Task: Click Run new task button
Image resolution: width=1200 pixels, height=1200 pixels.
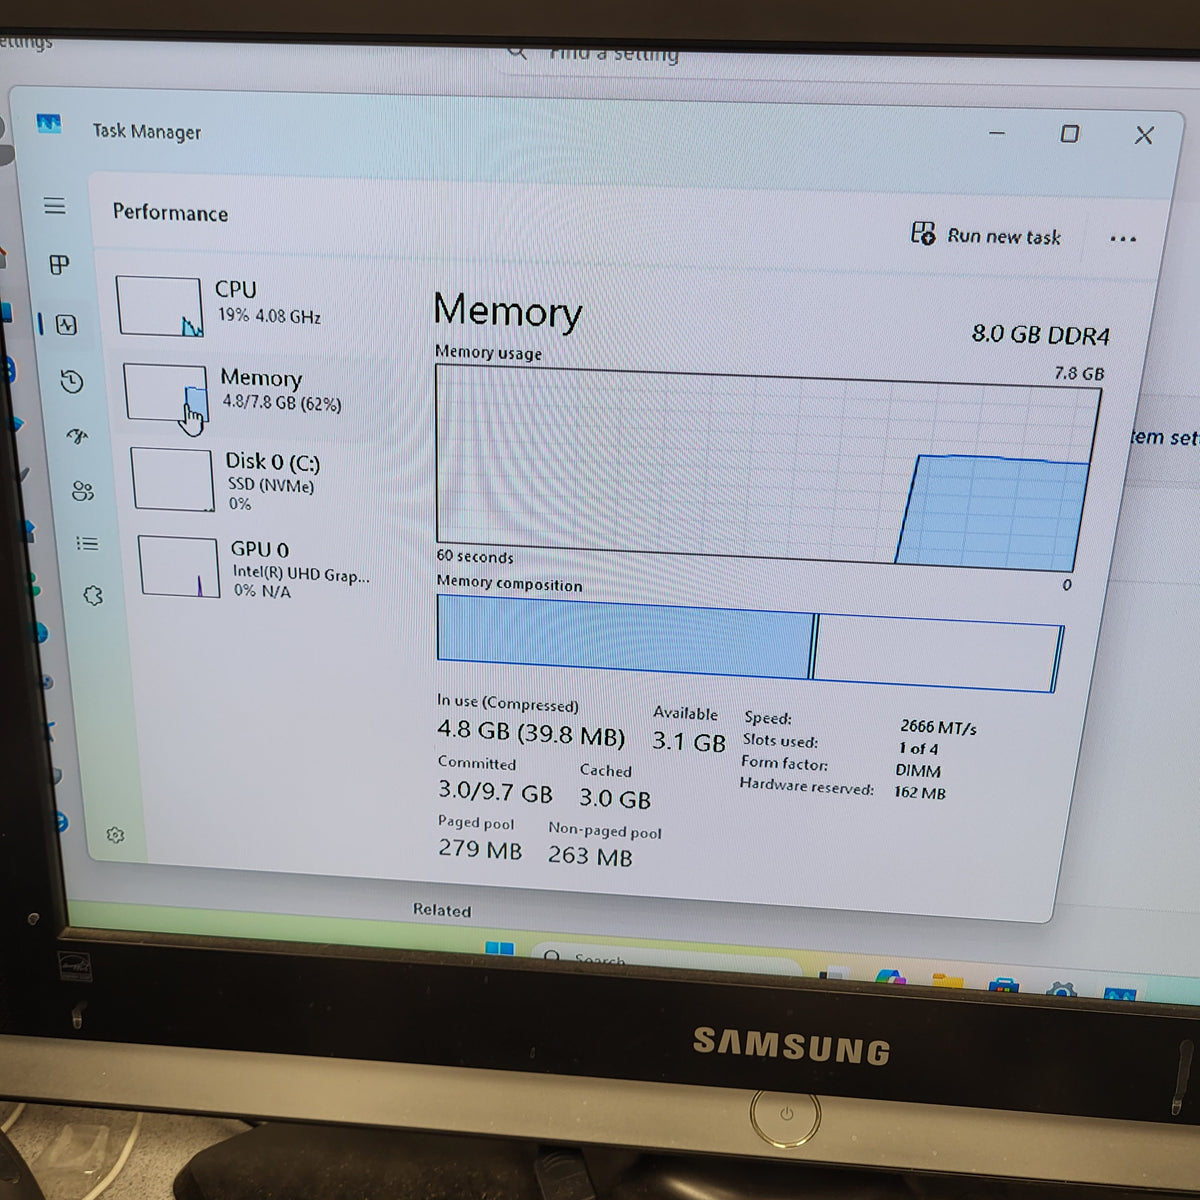Action: point(986,235)
